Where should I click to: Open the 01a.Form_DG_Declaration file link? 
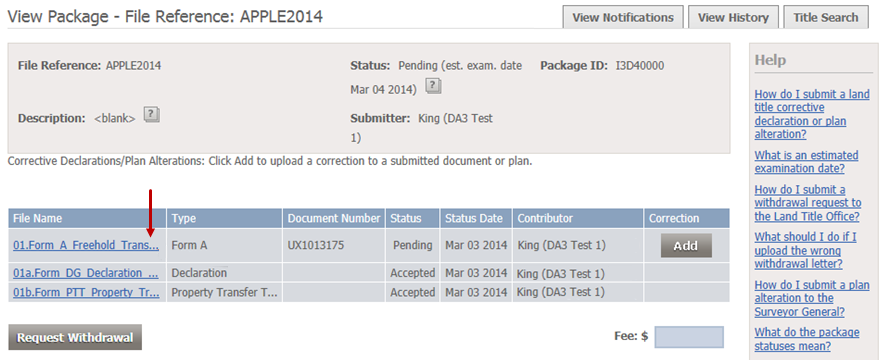pyautogui.click(x=86, y=273)
